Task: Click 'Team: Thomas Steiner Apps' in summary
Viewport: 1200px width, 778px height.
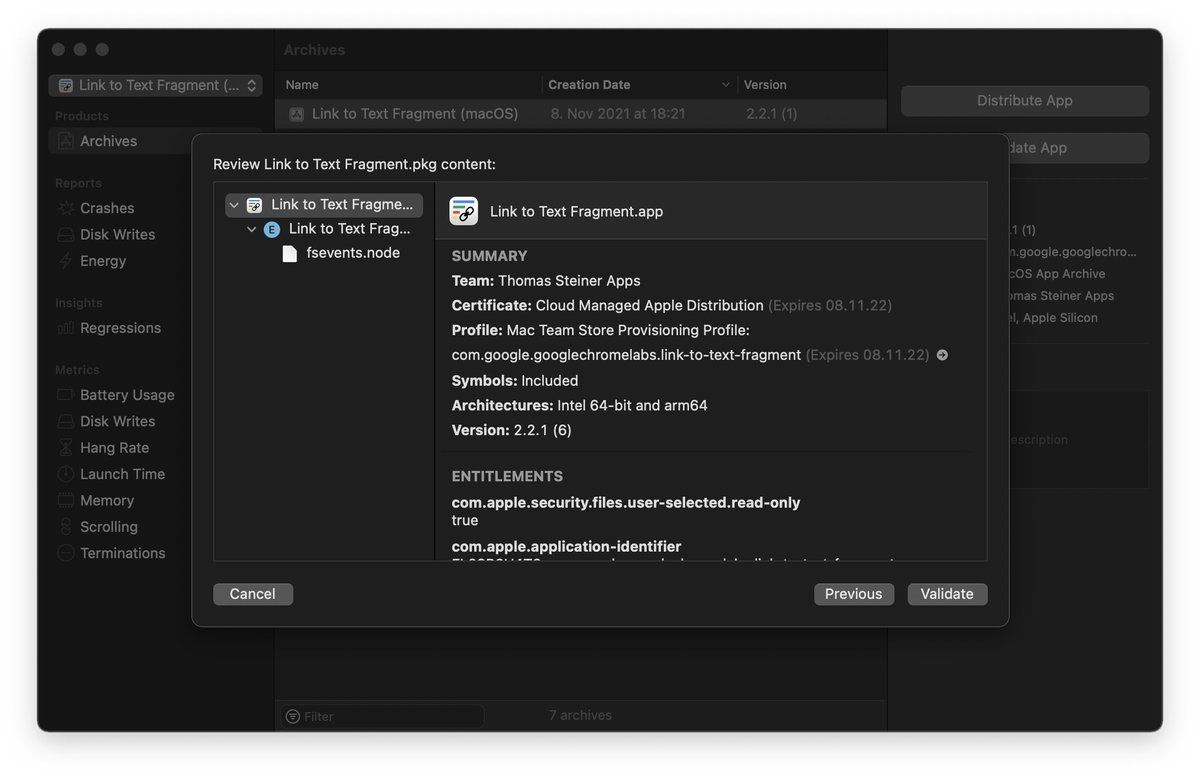Action: 546,281
